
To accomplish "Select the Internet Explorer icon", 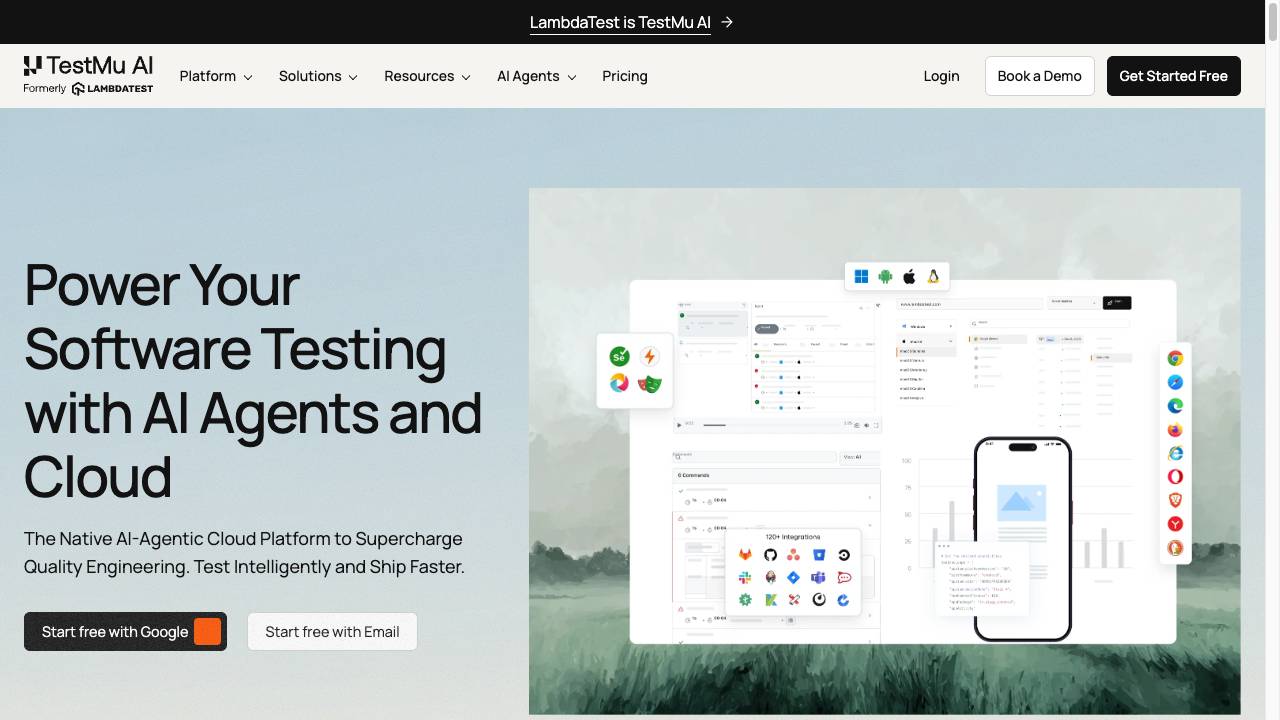I will pos(1175,453).
